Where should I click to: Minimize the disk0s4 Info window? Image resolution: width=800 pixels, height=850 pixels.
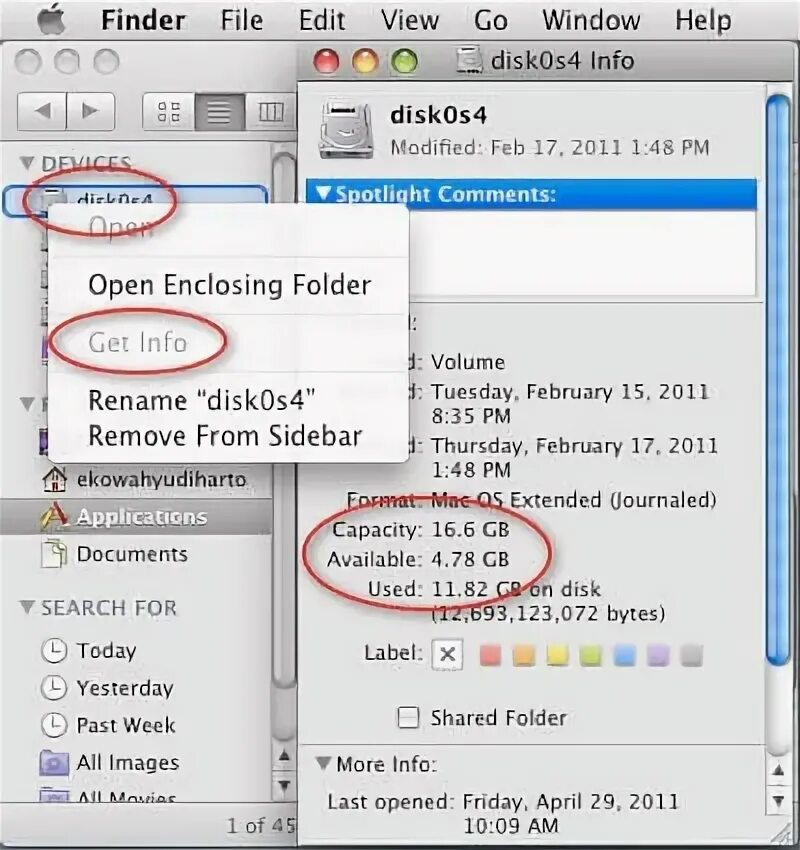click(365, 61)
